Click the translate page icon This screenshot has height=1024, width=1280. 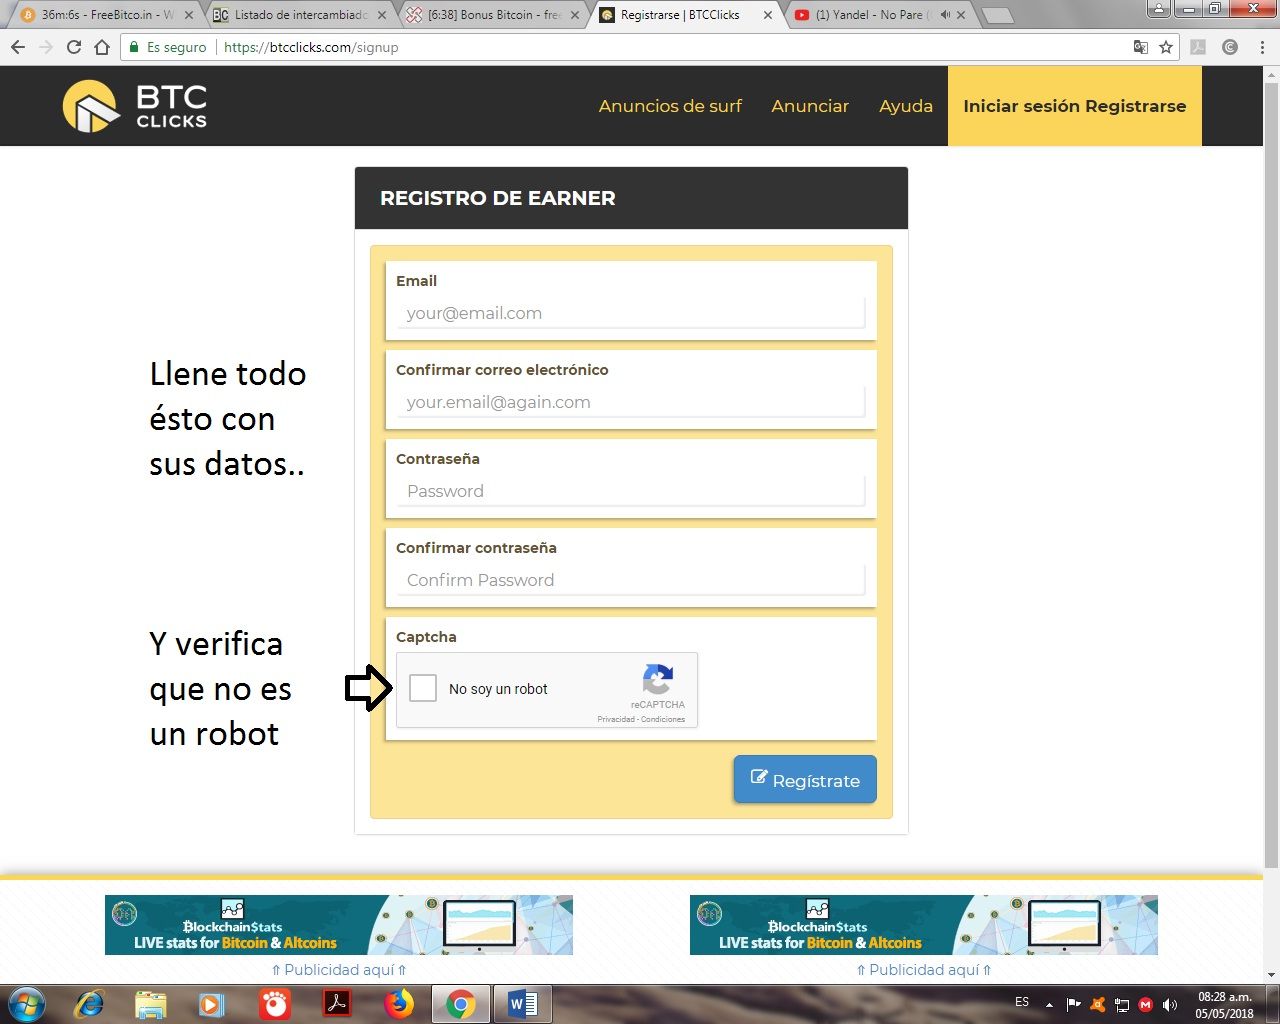pos(1141,47)
